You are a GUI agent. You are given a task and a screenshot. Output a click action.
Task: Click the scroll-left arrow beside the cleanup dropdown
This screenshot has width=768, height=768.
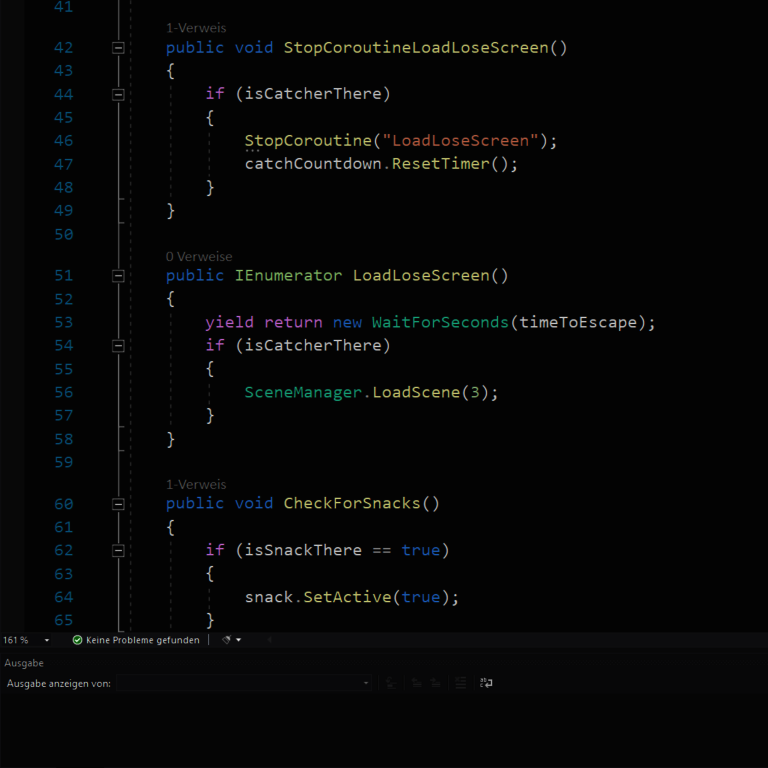point(269,640)
